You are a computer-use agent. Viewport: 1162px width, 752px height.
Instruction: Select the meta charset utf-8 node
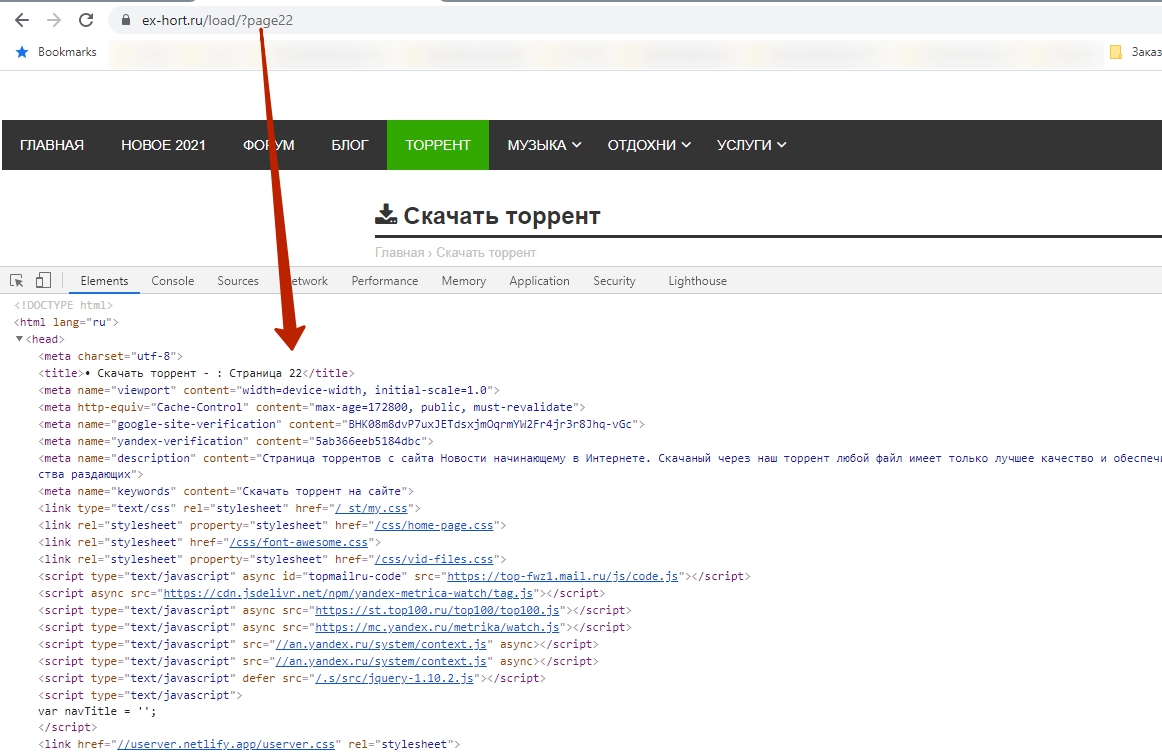110,356
